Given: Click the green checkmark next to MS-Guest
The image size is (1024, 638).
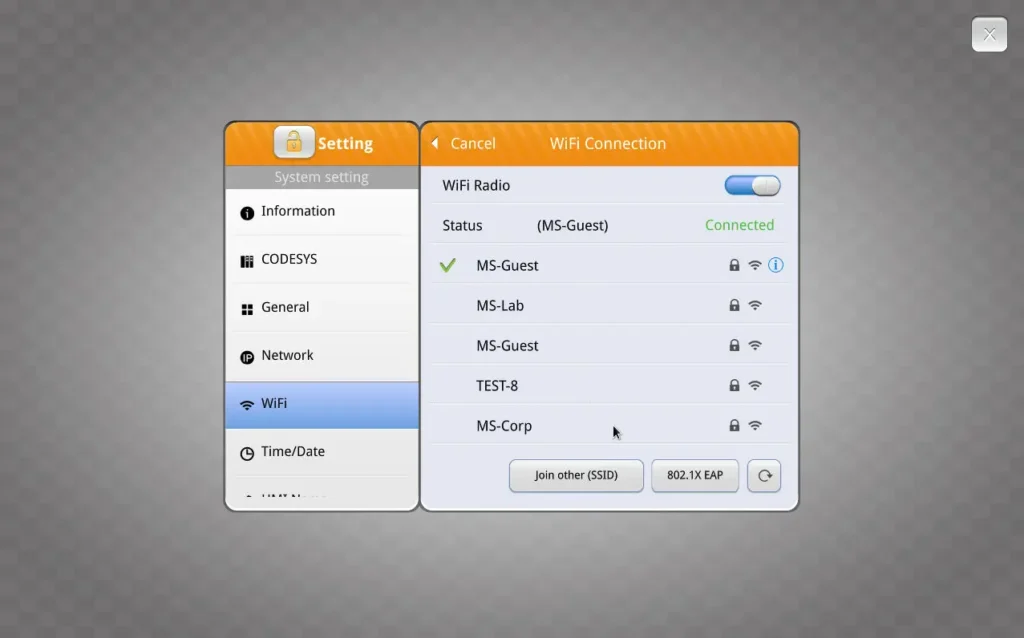Looking at the screenshot, I should click(447, 265).
